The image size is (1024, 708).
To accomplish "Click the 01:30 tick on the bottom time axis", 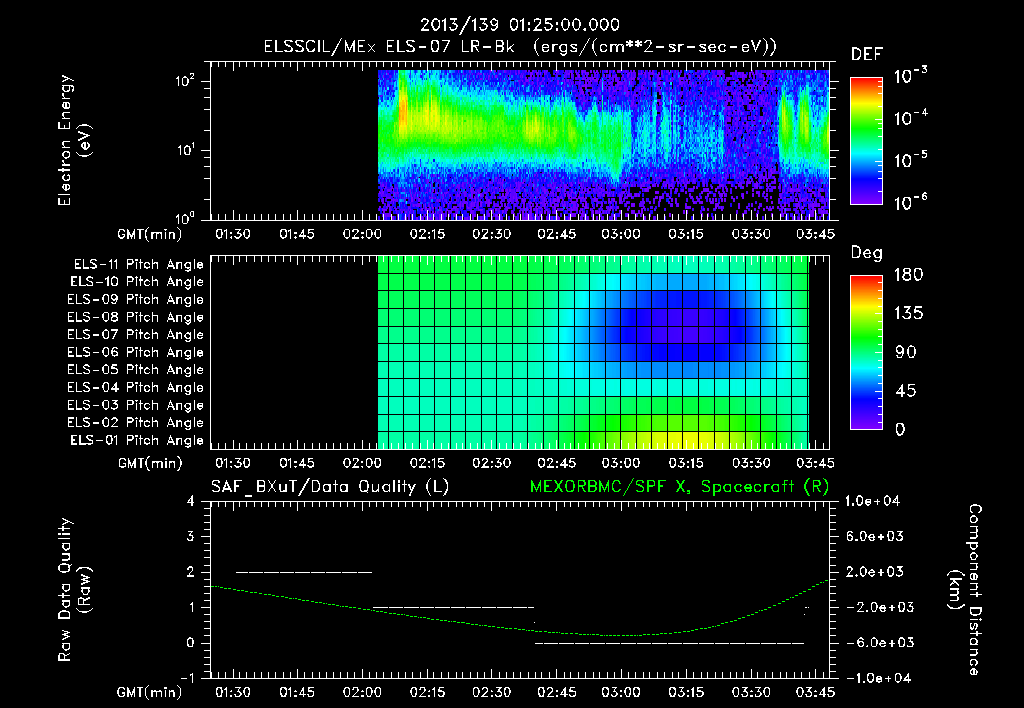I will (232, 692).
